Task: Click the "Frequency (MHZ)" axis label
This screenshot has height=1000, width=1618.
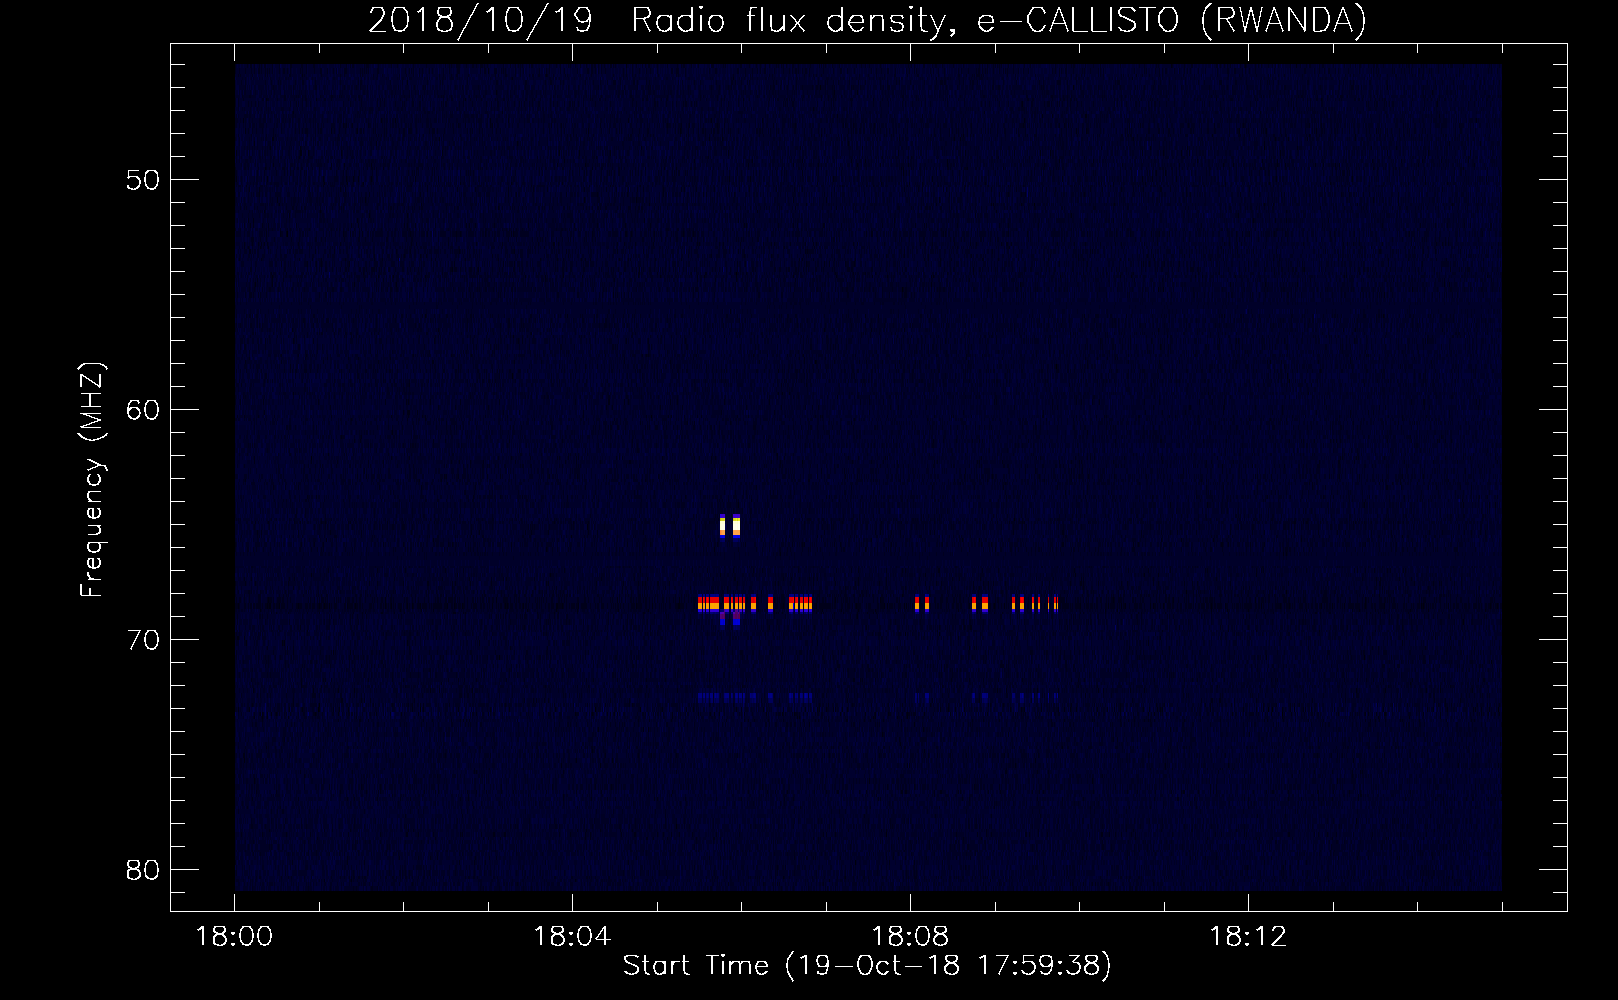Action: (92, 480)
